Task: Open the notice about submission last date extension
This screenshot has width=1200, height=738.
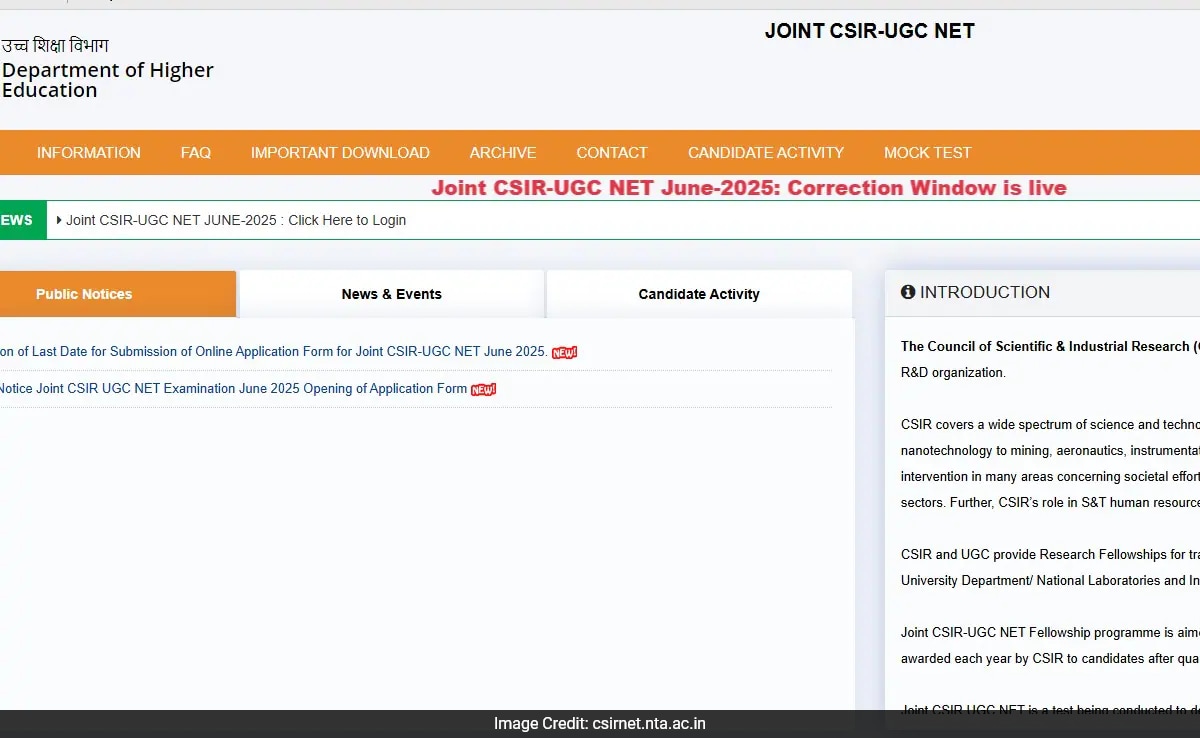Action: click(x=270, y=352)
